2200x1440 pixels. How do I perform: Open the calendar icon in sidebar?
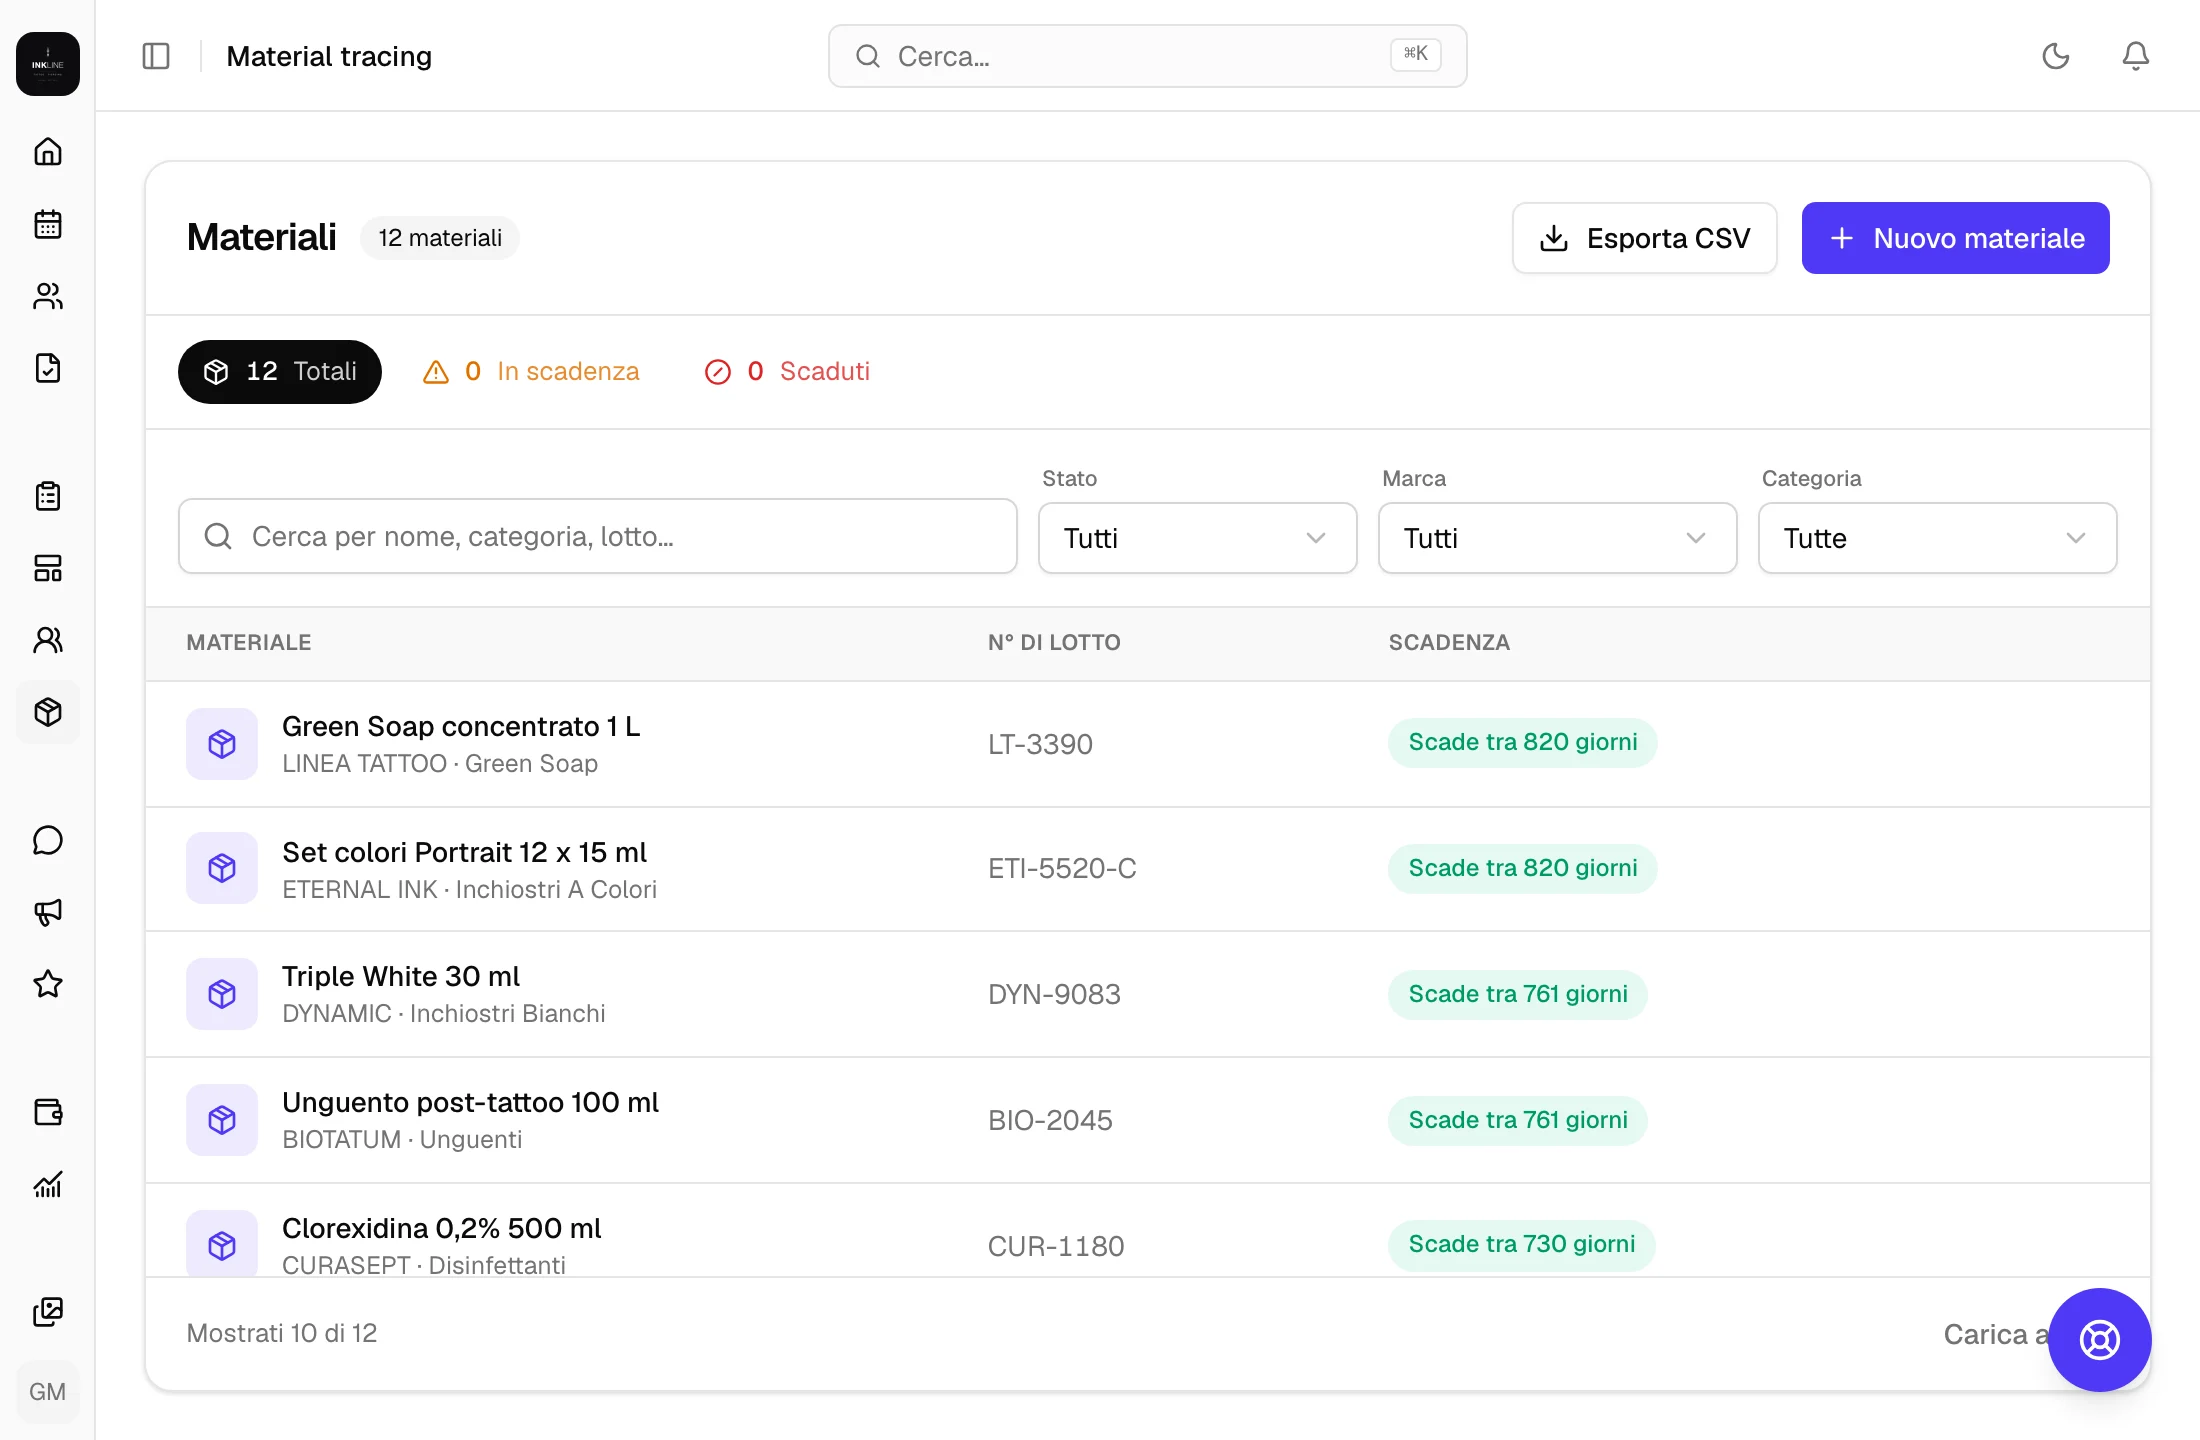[x=48, y=224]
